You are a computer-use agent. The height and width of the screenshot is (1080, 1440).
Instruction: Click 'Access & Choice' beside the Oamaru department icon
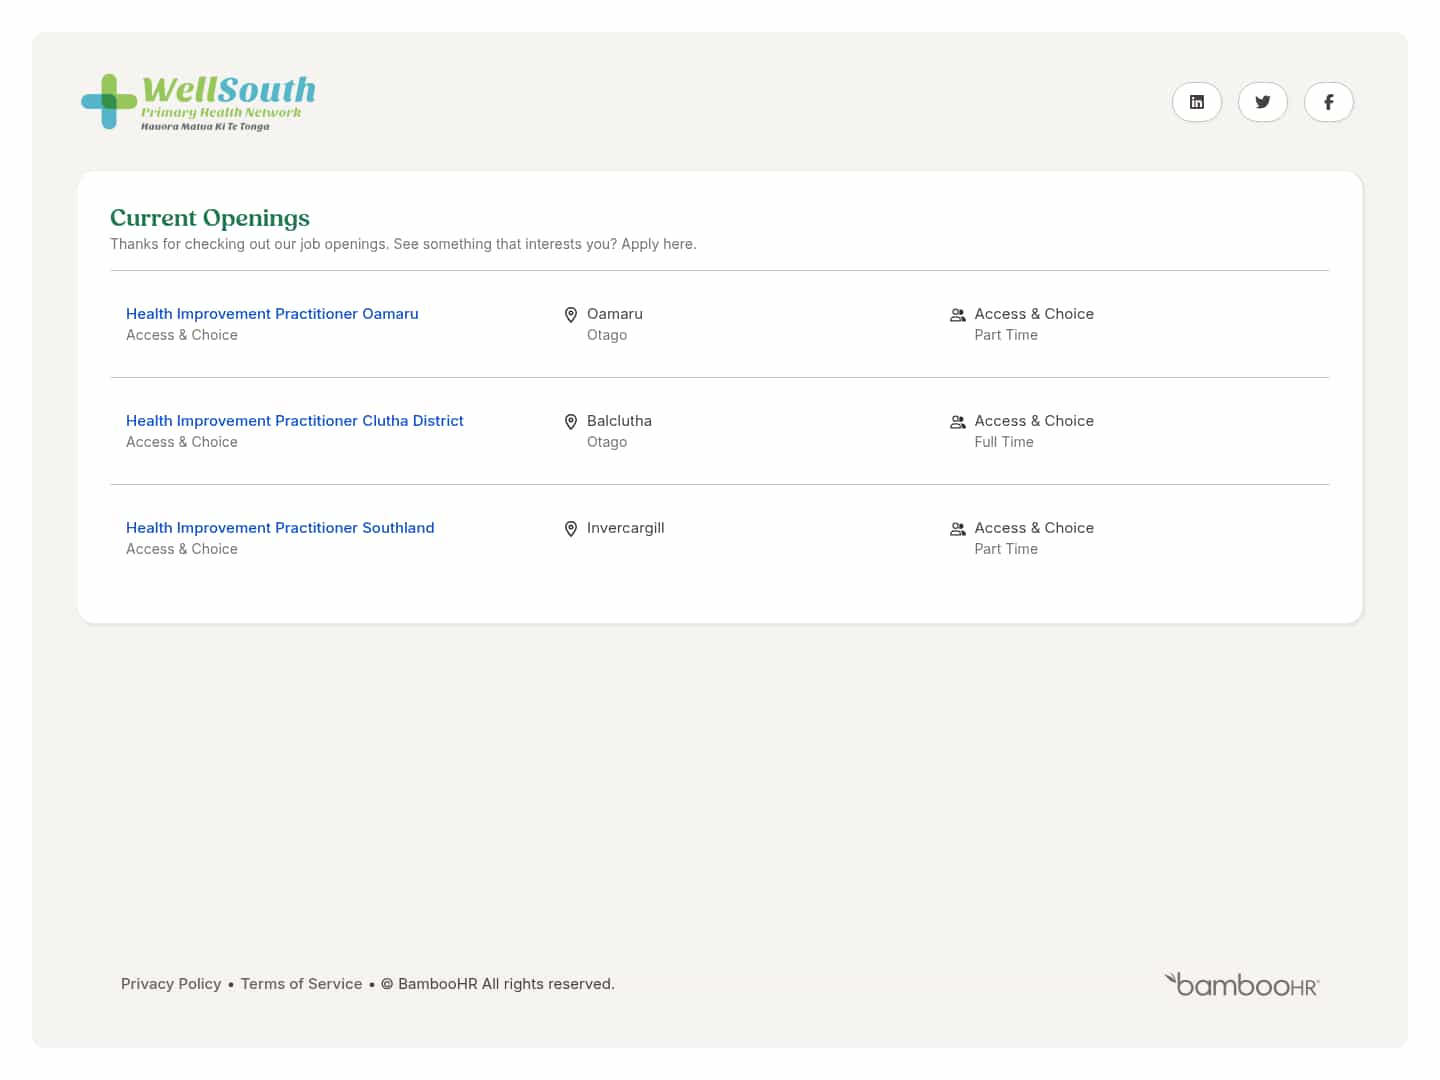1034,314
